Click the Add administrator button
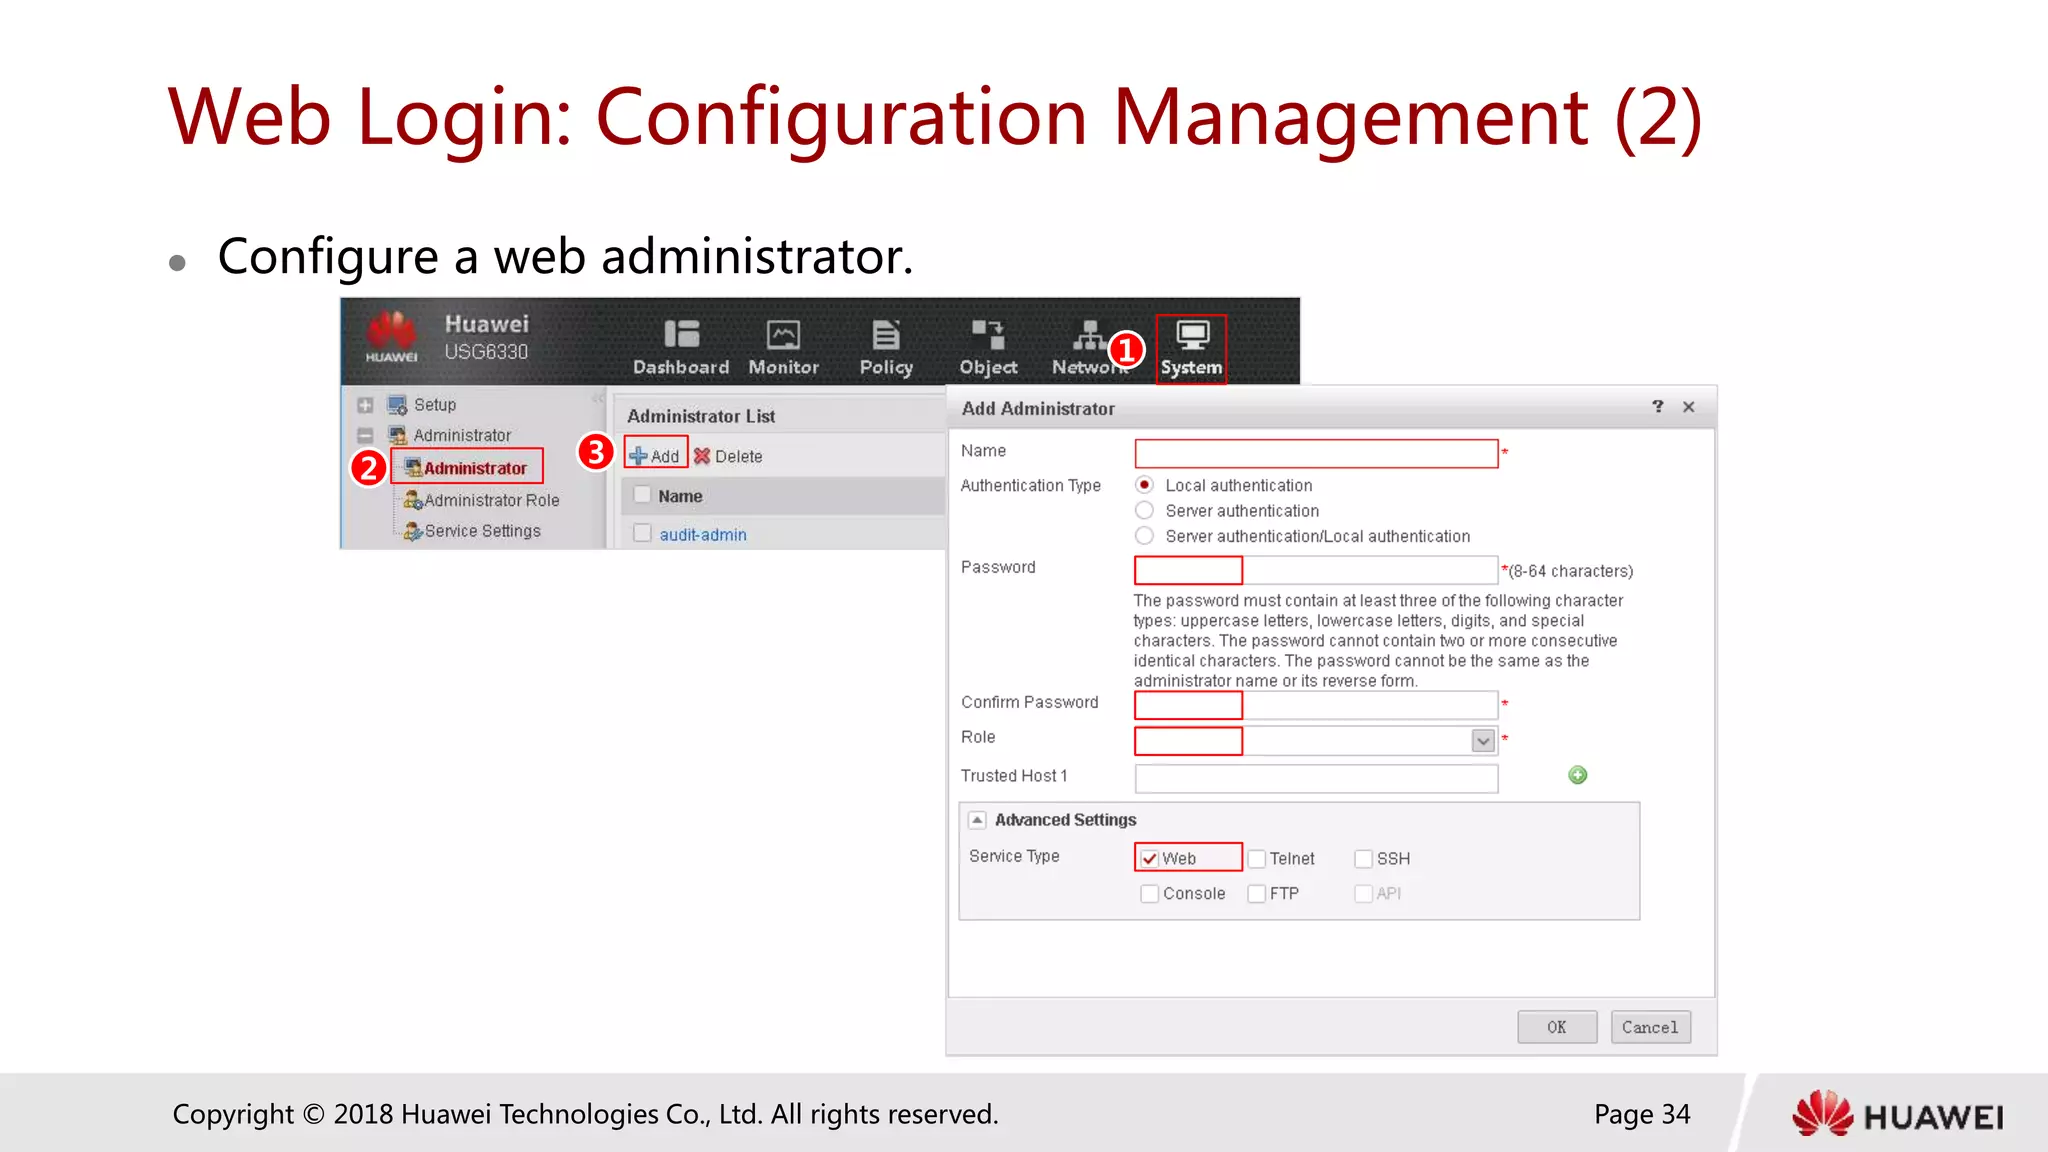 (x=655, y=456)
